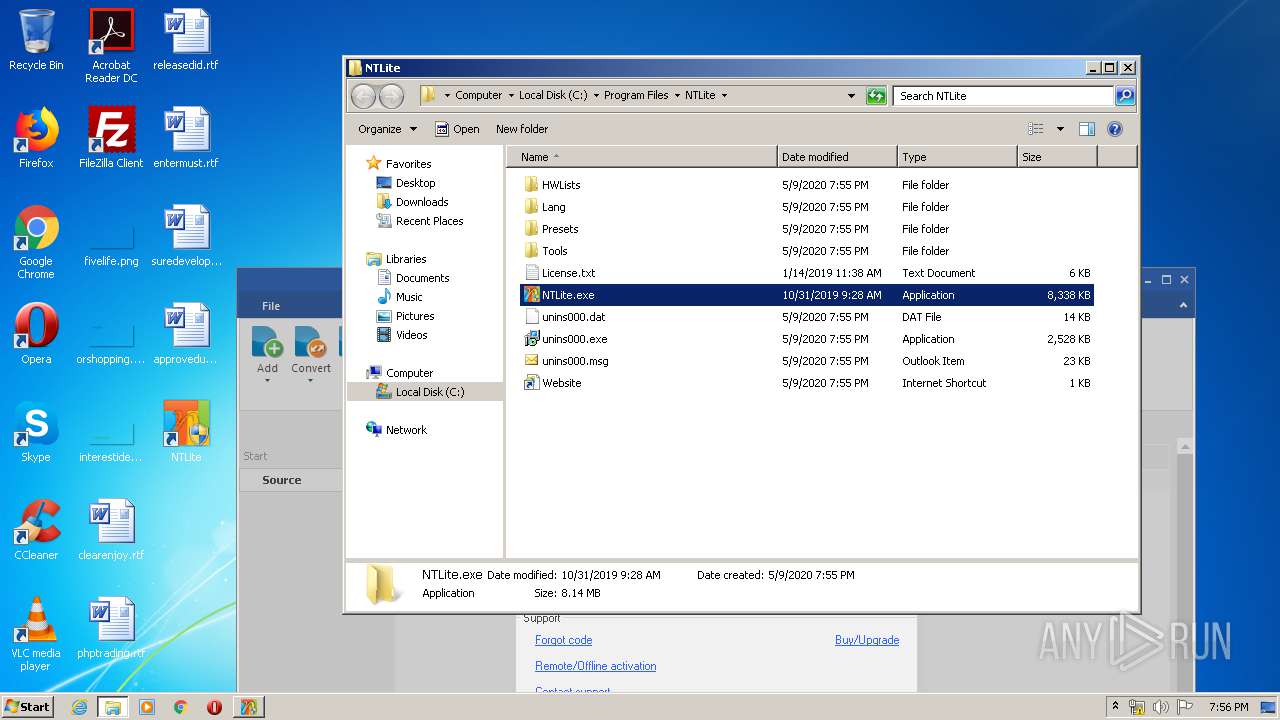Sort files by the Date modified column
This screenshot has height=720, width=1280.
coord(837,157)
